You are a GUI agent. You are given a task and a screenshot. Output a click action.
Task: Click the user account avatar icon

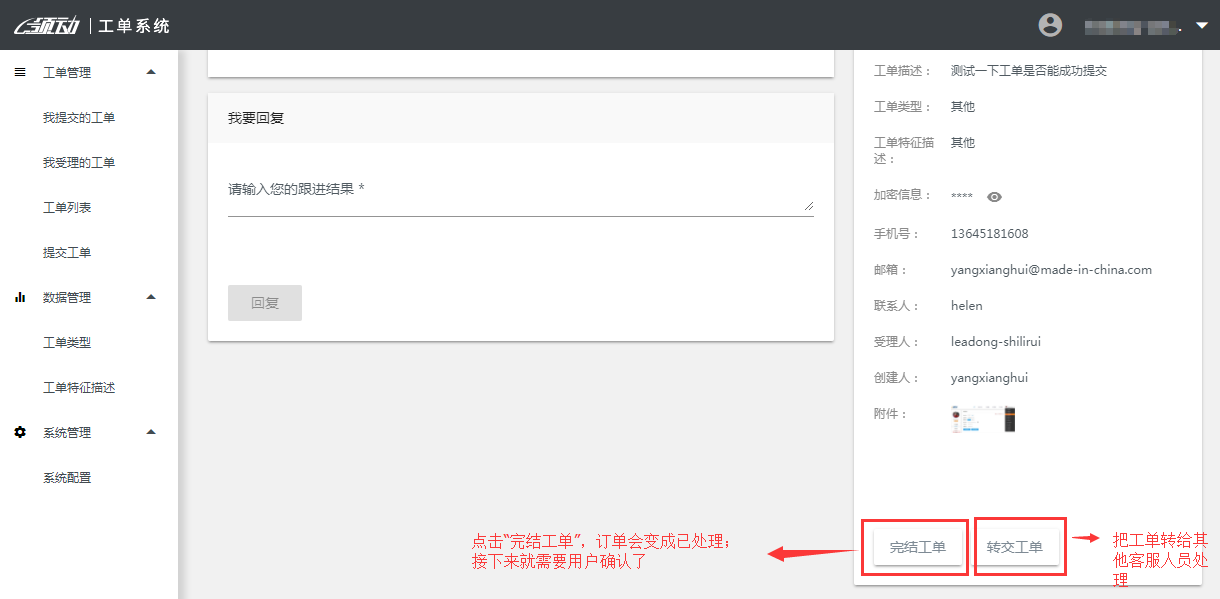coord(1050,25)
